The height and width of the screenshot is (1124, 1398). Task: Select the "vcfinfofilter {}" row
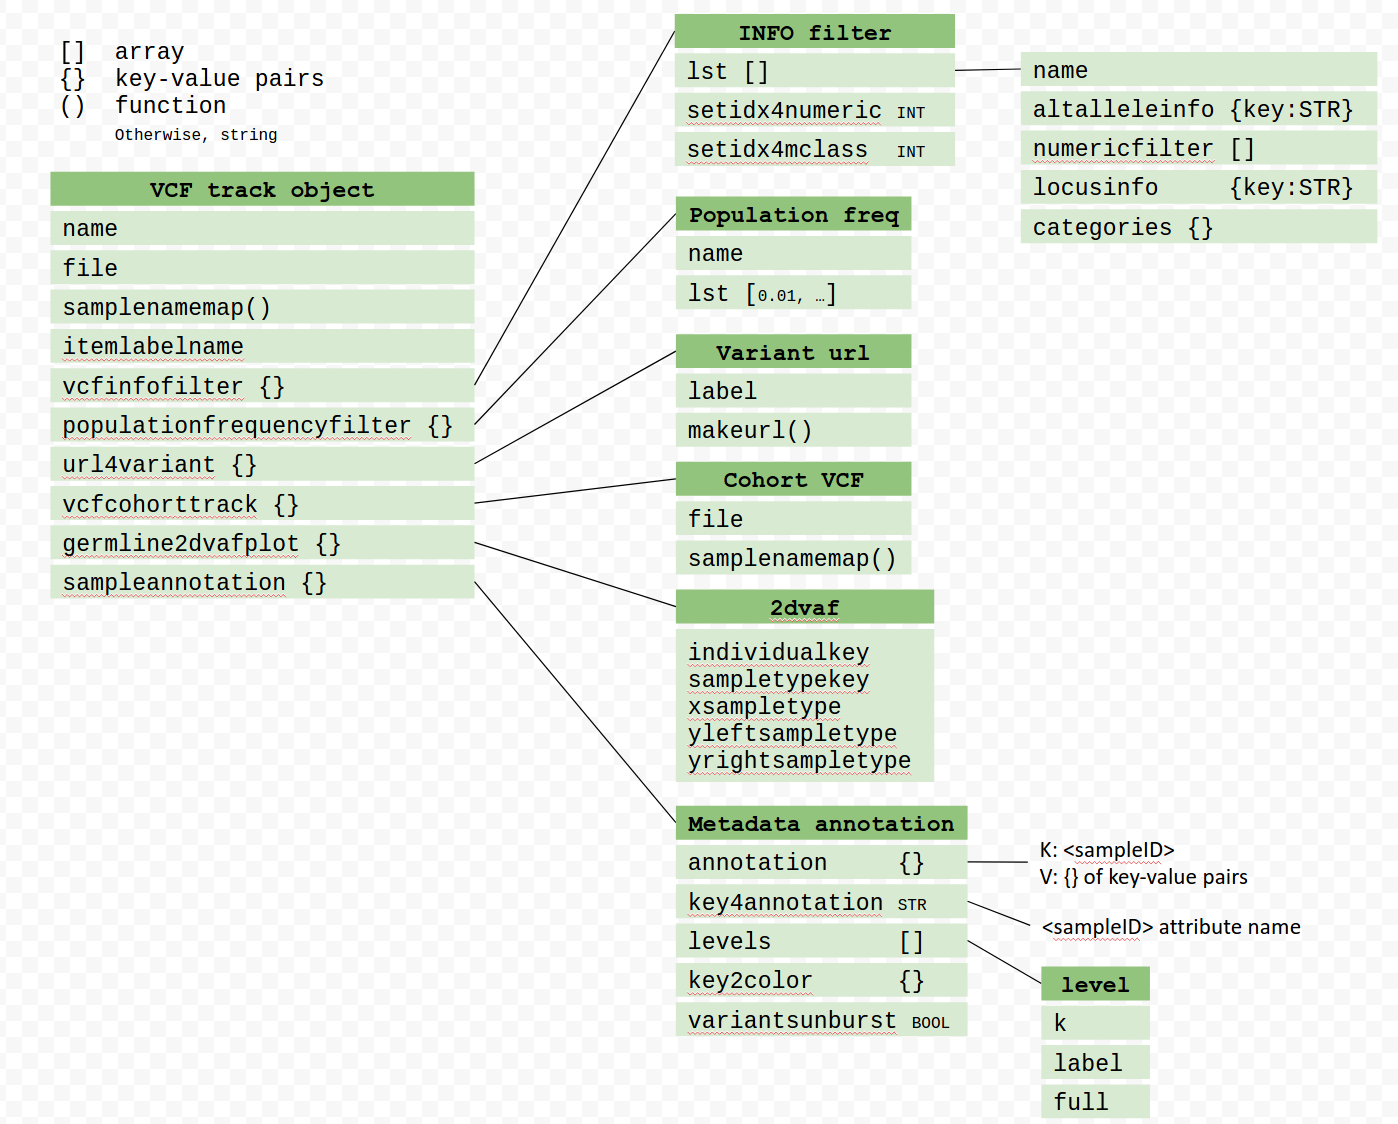tap(262, 386)
